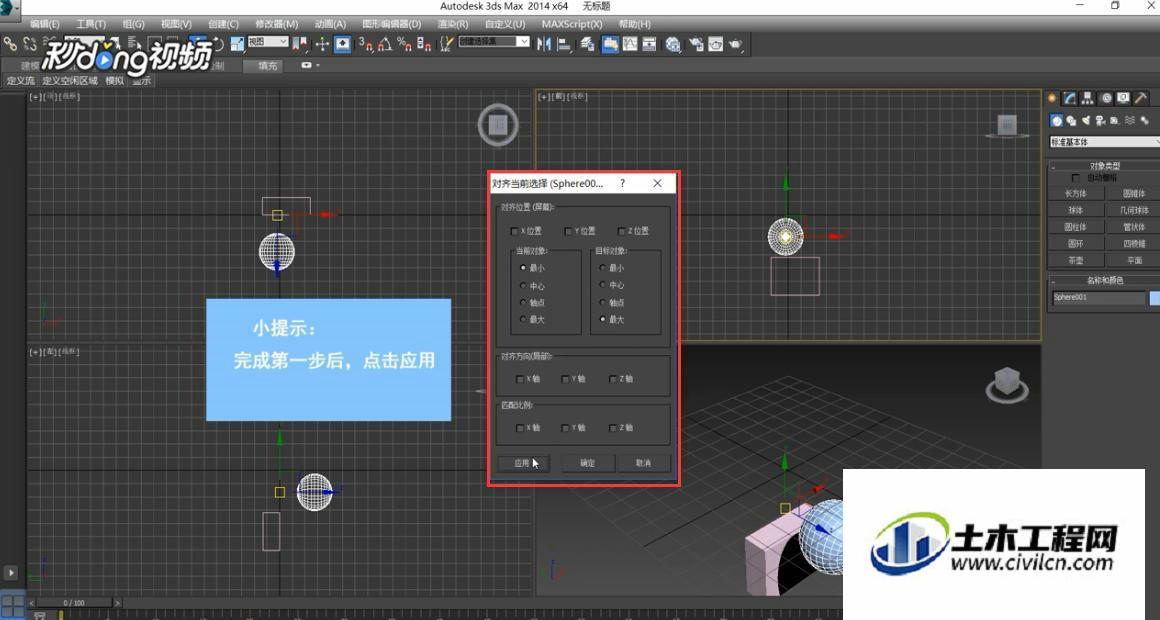Open Render Setup teapot icon

[696, 44]
